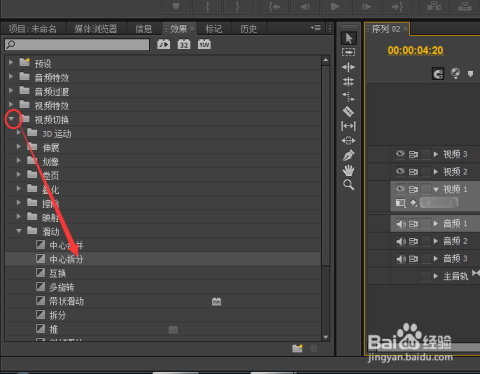
Task: Select the Hand tool
Action: coord(349,170)
